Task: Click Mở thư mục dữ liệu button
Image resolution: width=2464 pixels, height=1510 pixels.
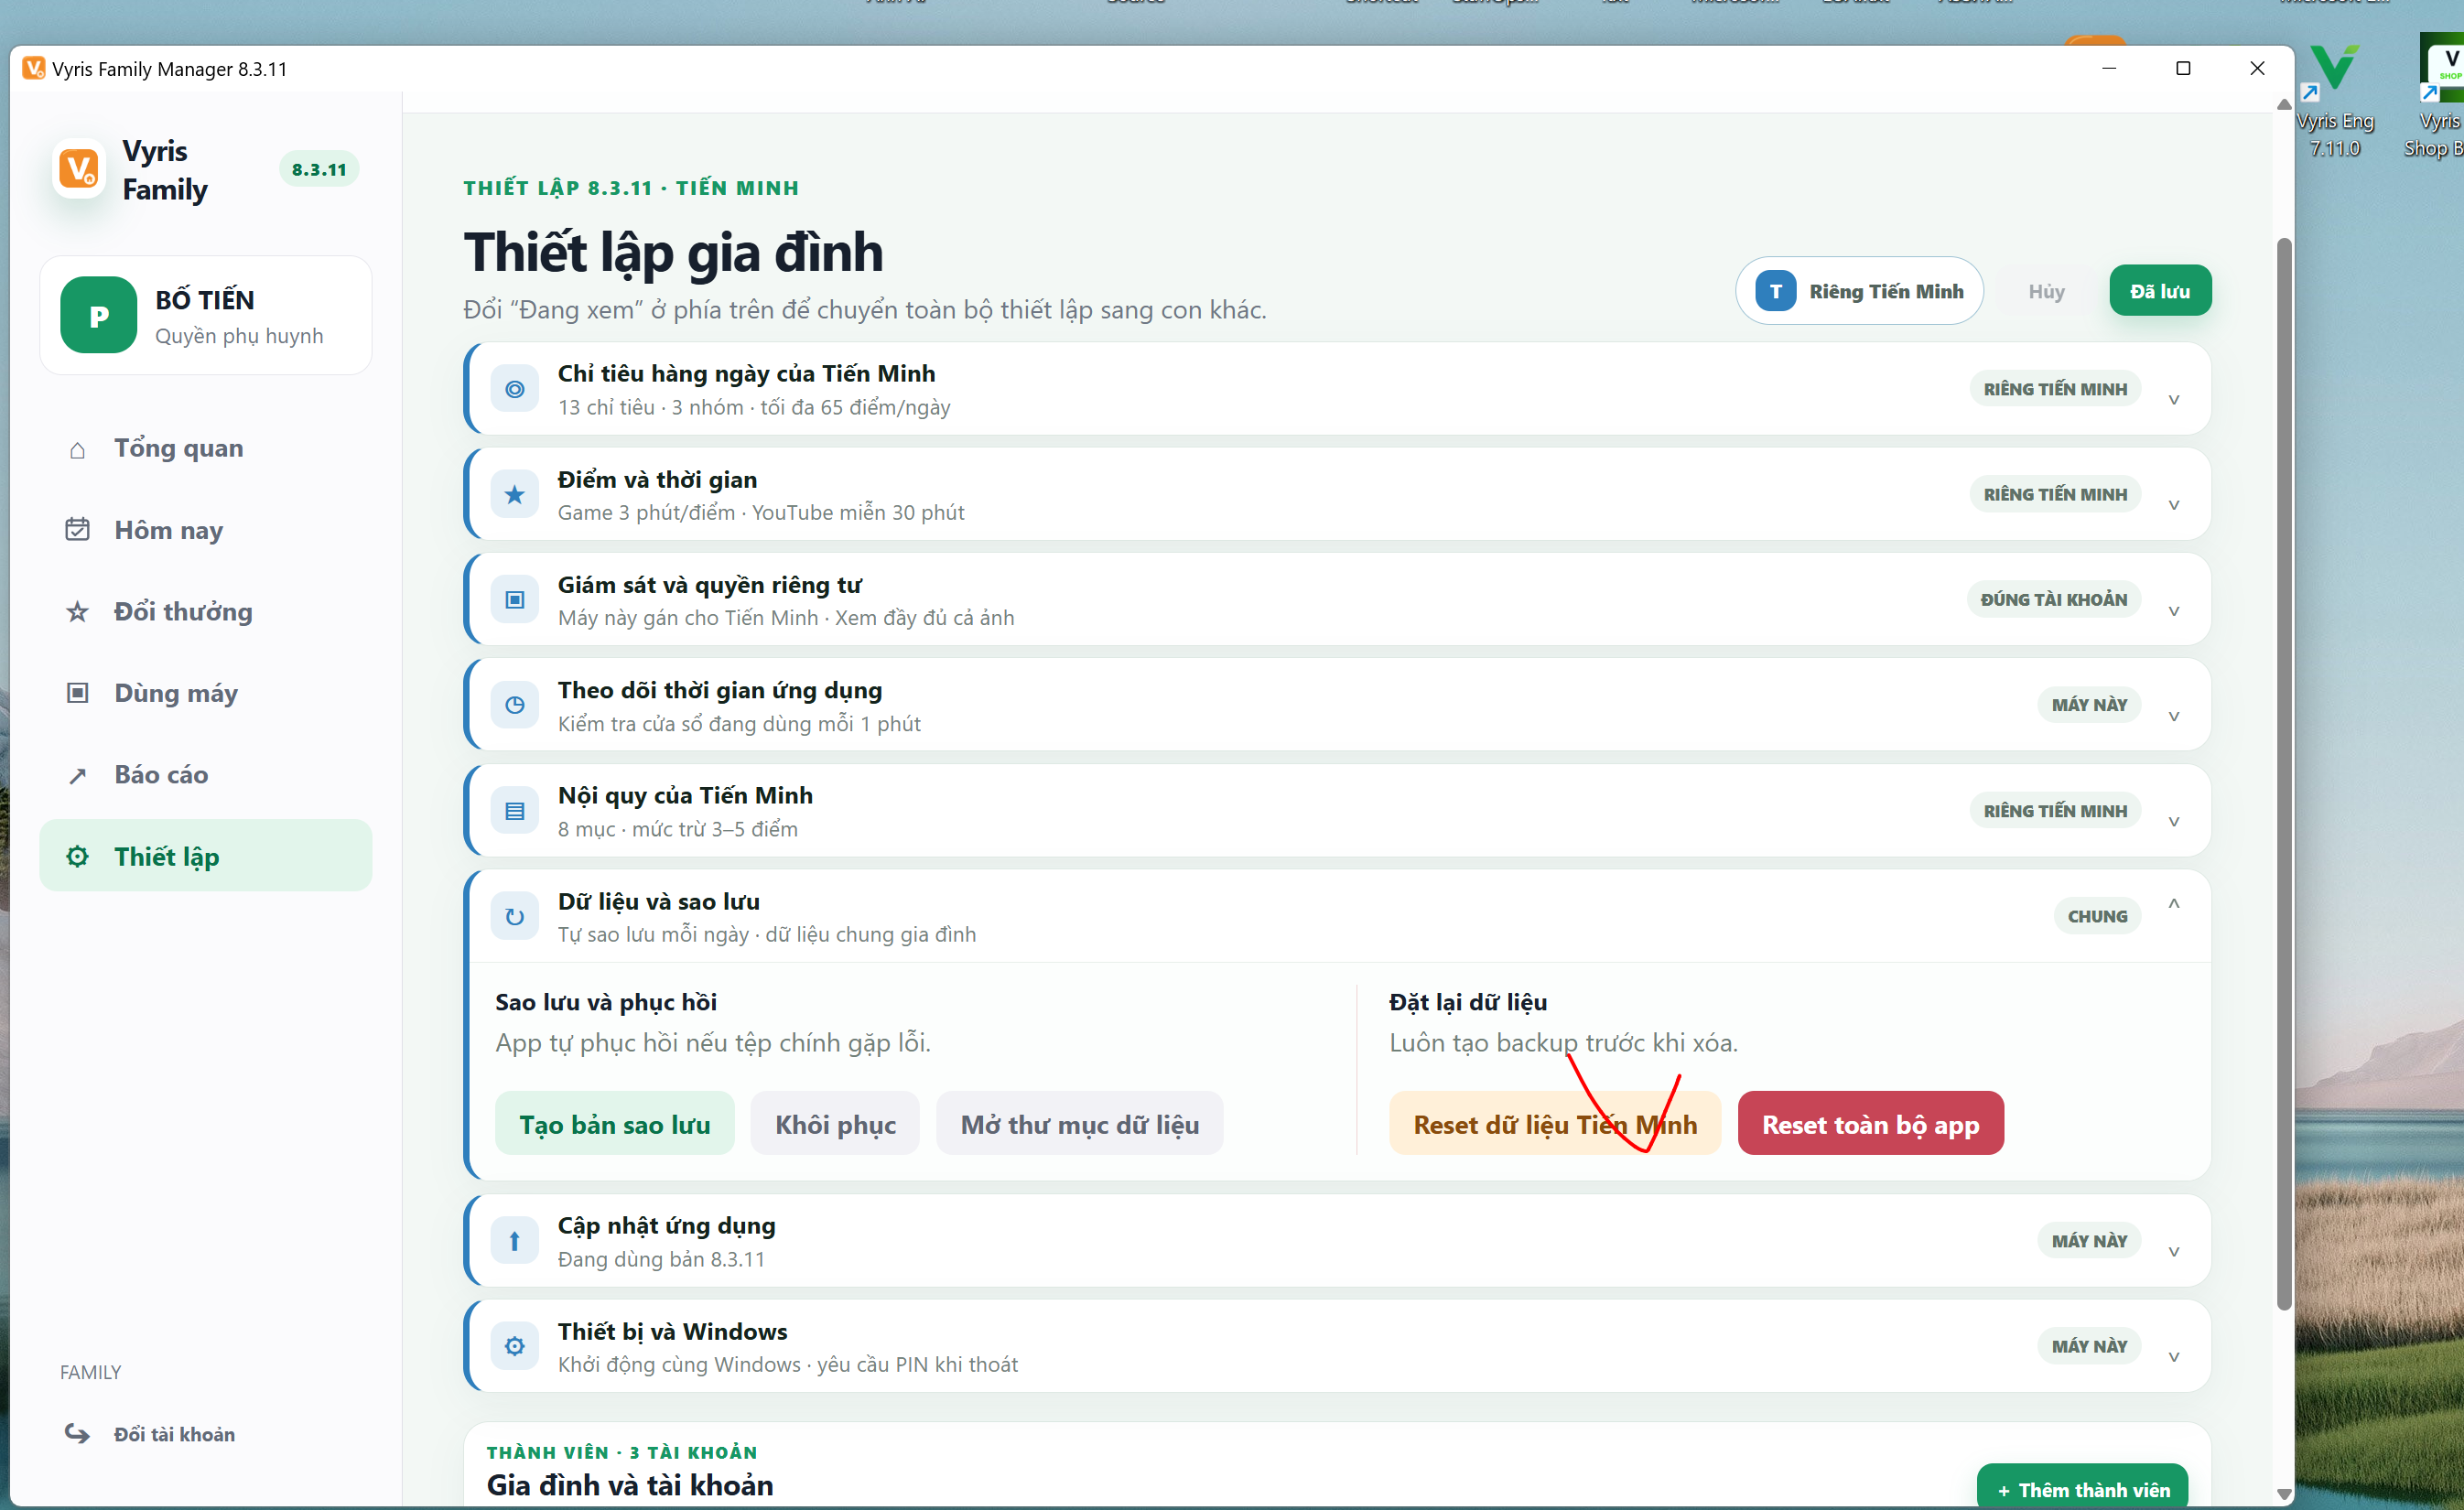Action: (x=1080, y=1124)
